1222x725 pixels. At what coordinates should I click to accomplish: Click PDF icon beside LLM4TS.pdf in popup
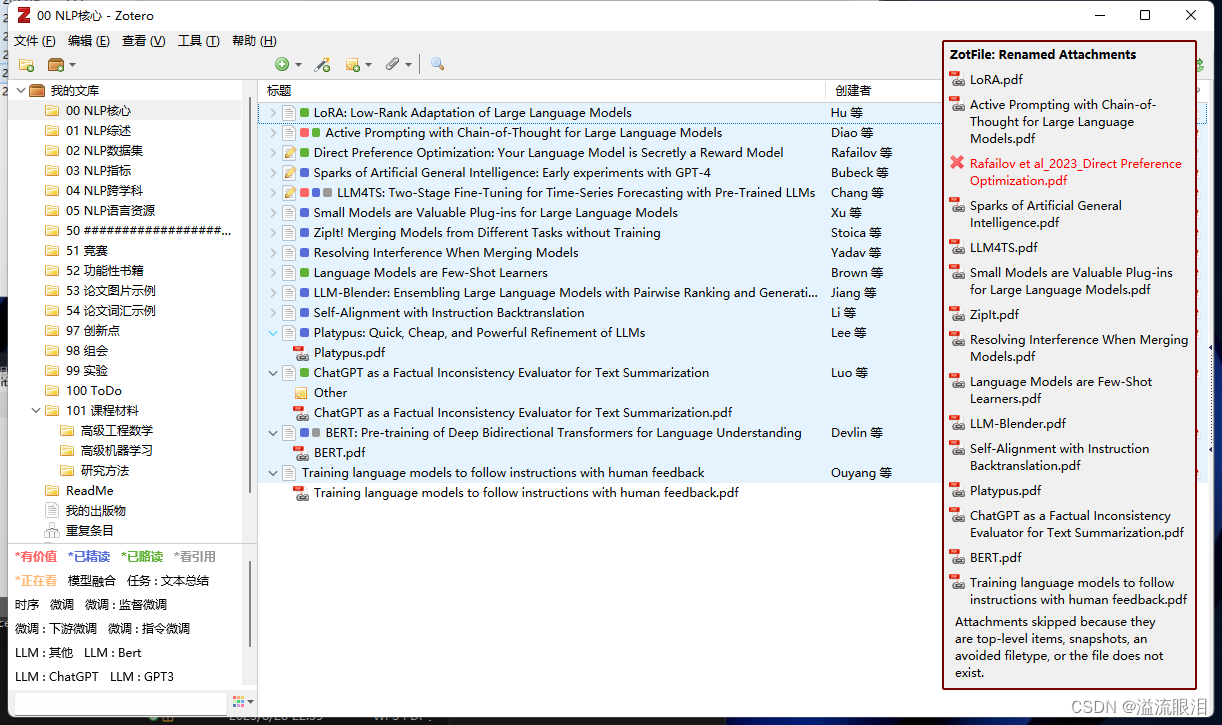957,247
